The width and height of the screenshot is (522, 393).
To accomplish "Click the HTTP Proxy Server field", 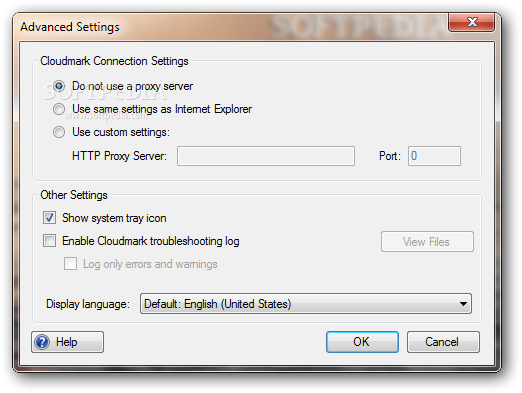I will click(x=266, y=156).
